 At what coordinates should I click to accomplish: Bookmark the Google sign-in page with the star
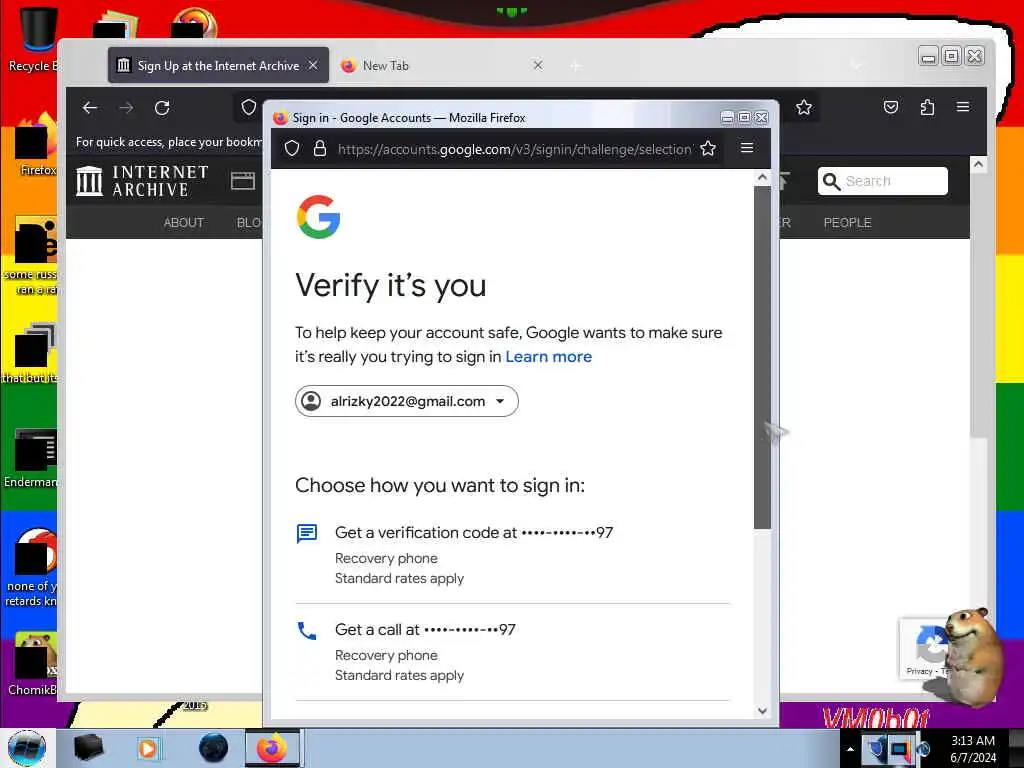(x=708, y=149)
